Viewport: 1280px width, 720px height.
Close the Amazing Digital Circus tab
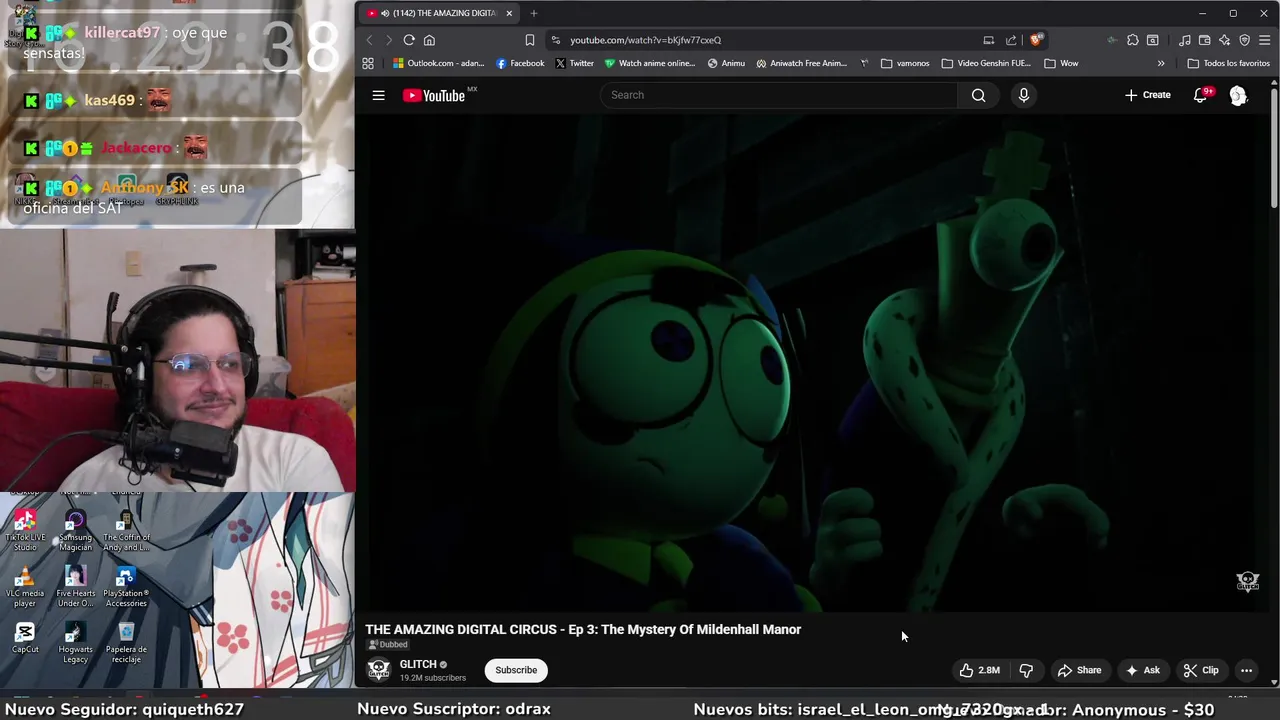pos(509,13)
